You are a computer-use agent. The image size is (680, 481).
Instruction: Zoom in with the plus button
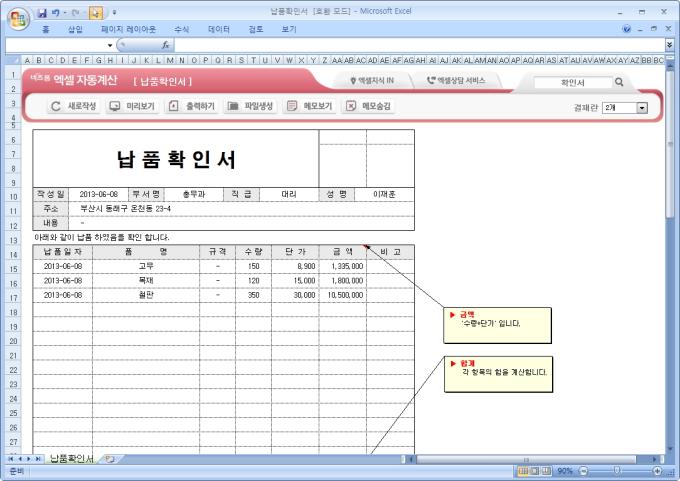tap(657, 471)
